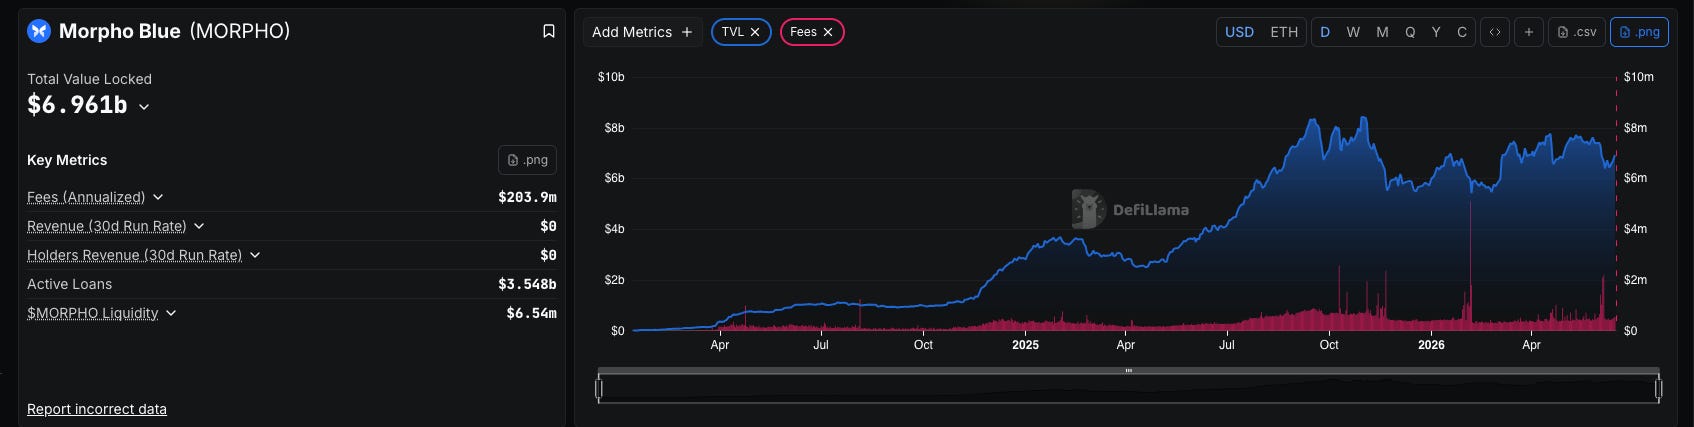Switch the chart denomination to USD
Viewport: 1694px width, 427px height.
(x=1240, y=32)
